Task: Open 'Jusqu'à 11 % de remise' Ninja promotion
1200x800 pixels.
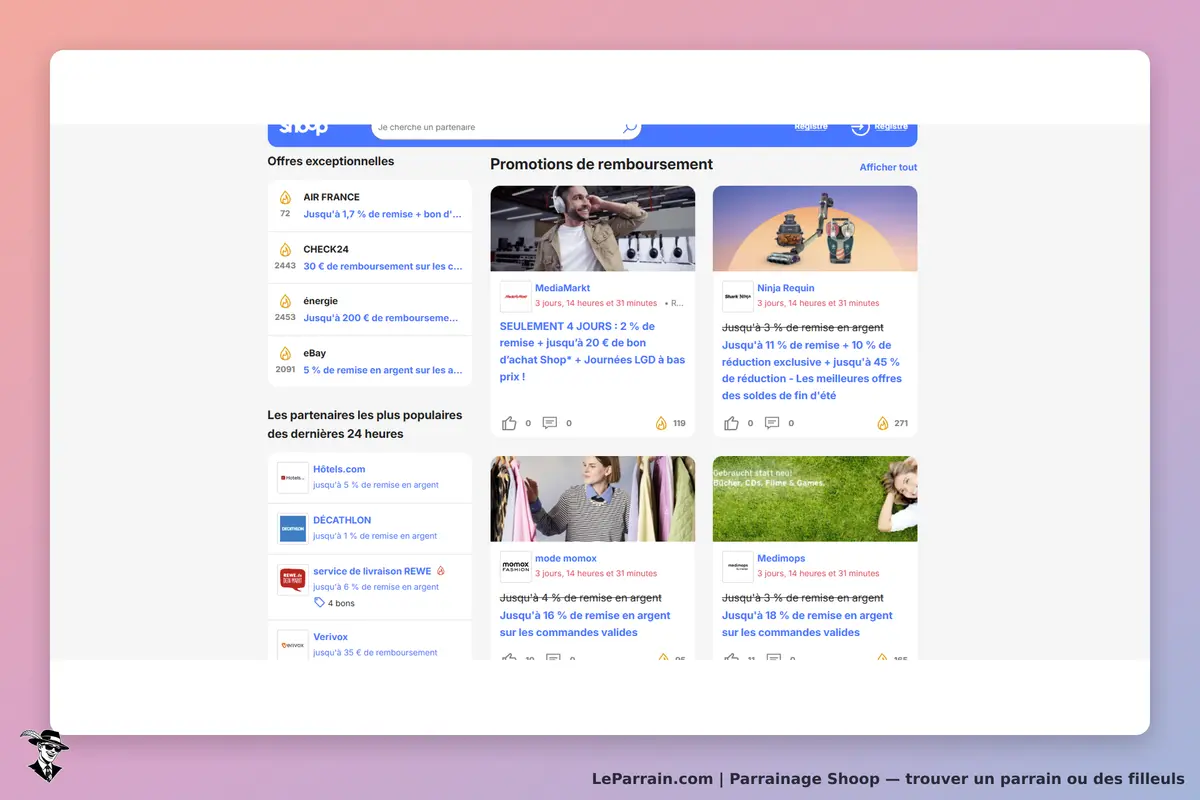Action: tap(812, 370)
